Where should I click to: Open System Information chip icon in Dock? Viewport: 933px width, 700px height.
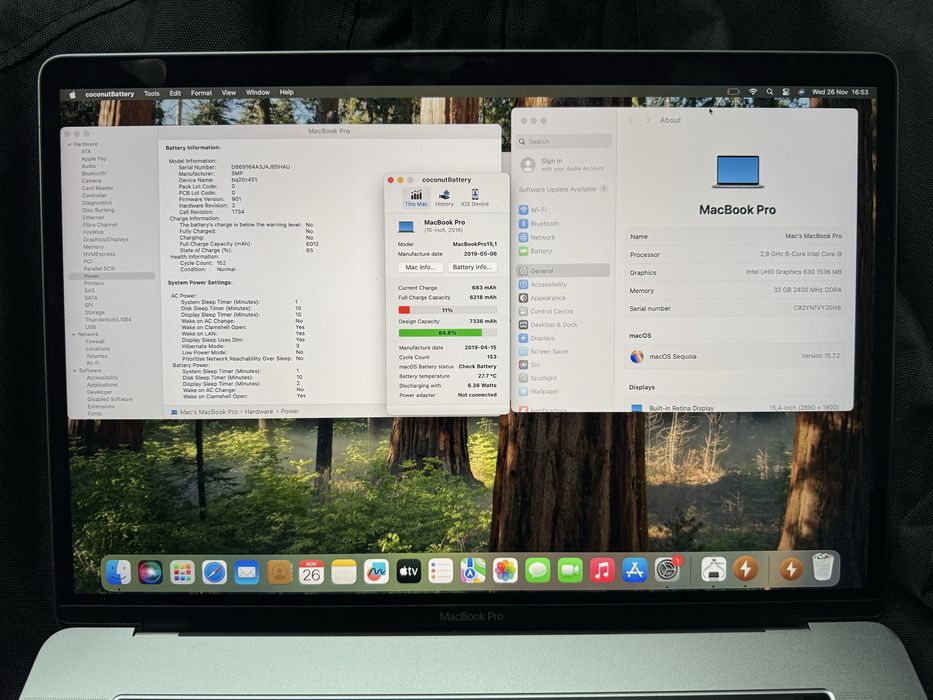pos(713,569)
